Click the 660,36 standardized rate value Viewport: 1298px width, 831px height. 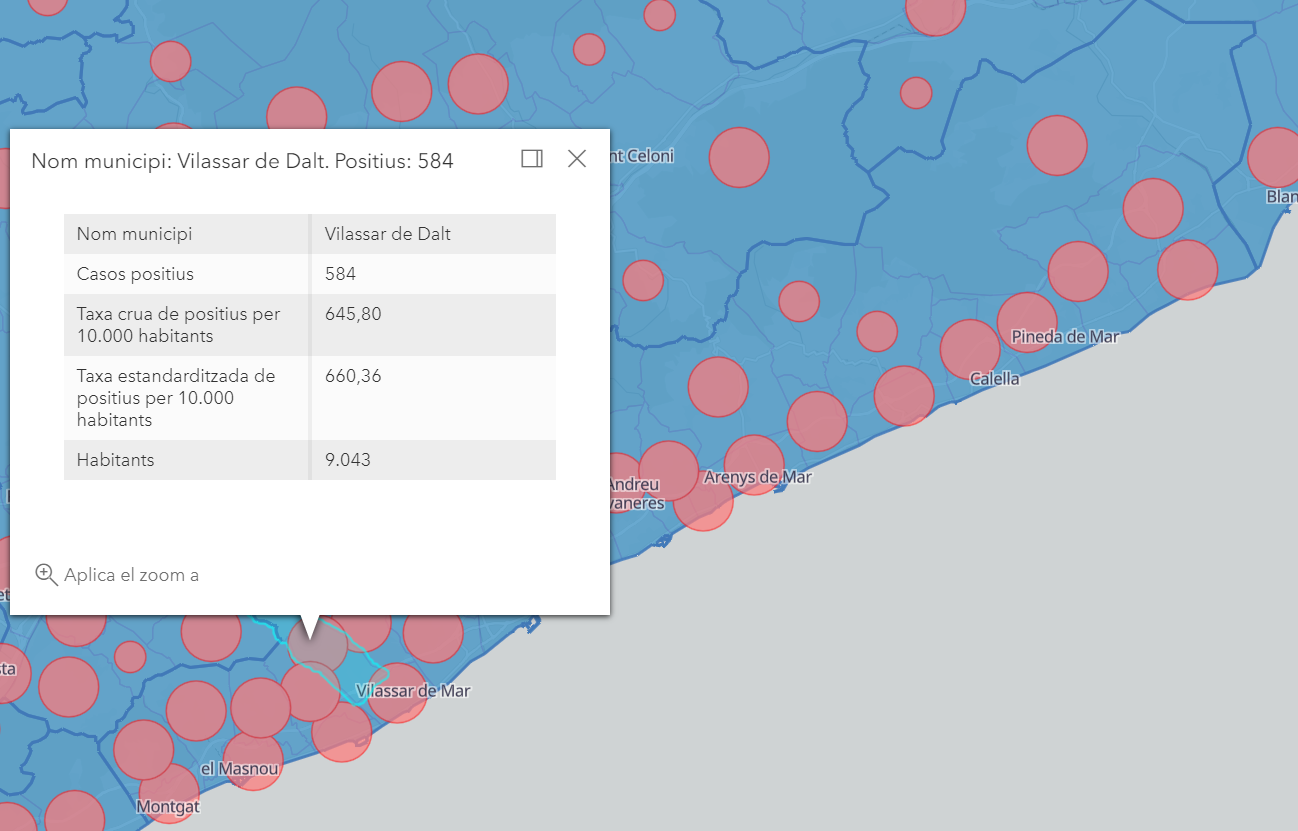click(x=353, y=376)
